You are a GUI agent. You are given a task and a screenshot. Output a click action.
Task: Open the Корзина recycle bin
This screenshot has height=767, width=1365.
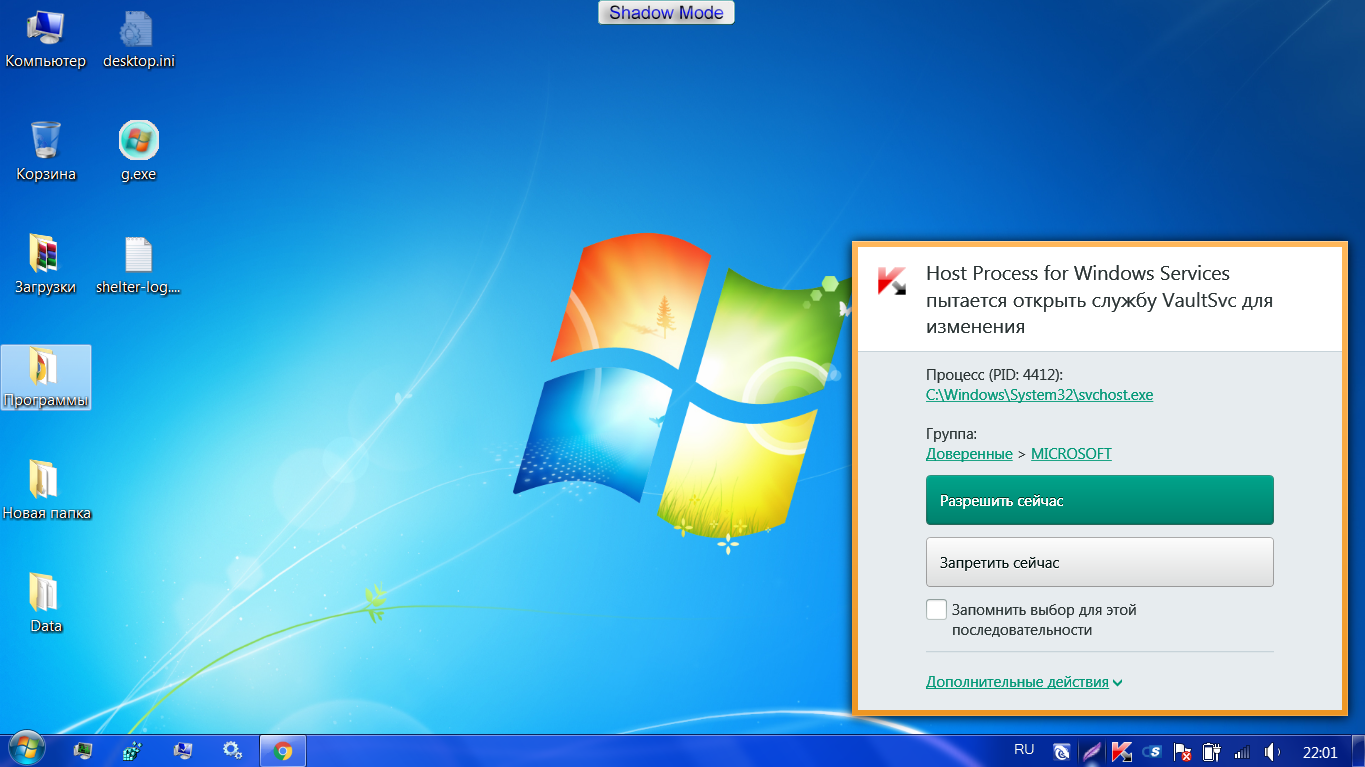pos(46,152)
